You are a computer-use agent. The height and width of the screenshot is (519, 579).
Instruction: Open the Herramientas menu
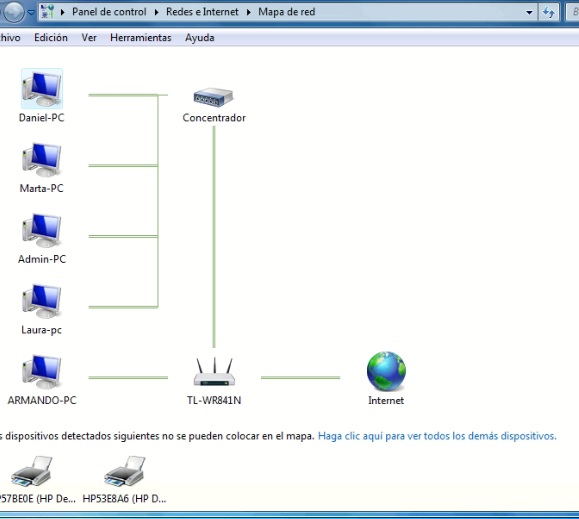point(141,38)
